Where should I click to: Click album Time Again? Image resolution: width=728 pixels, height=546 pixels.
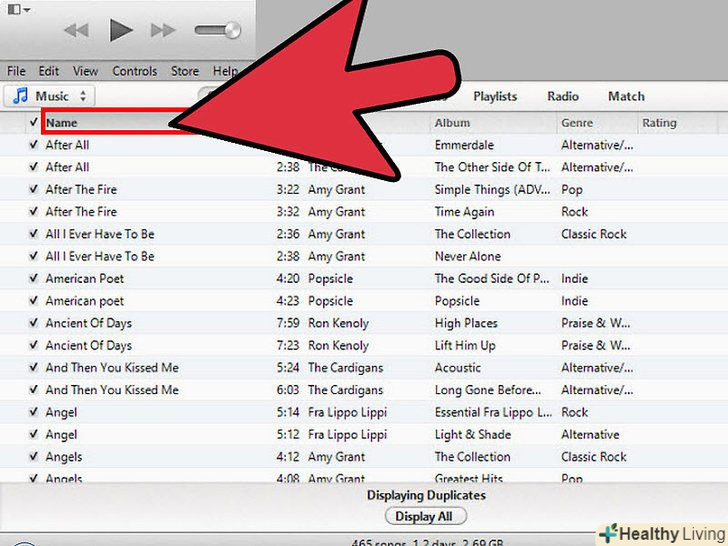point(464,212)
